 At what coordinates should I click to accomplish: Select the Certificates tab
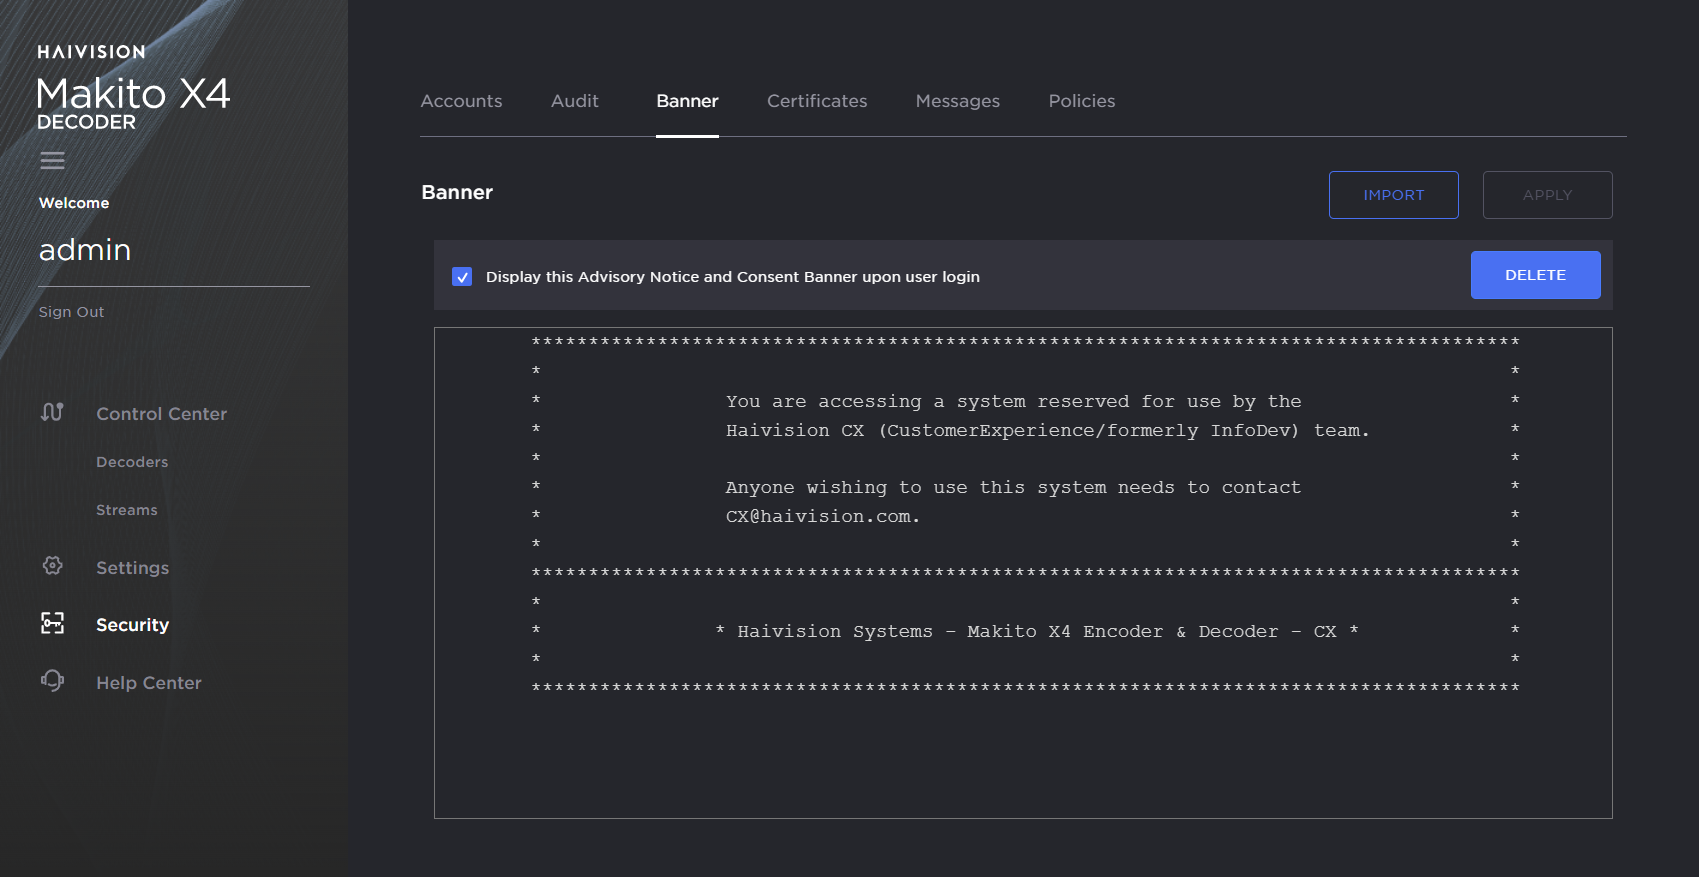coord(816,101)
